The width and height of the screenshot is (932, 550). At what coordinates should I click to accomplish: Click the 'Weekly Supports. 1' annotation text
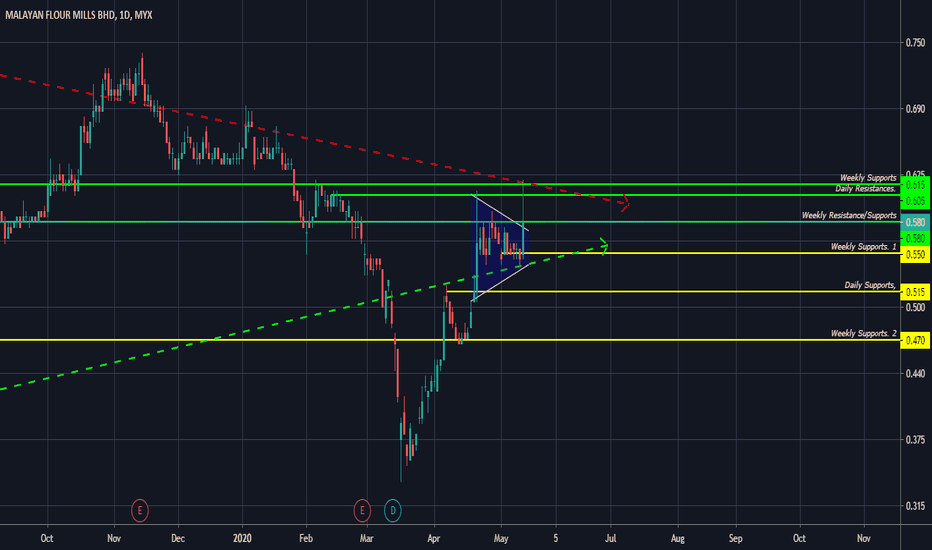tap(864, 246)
